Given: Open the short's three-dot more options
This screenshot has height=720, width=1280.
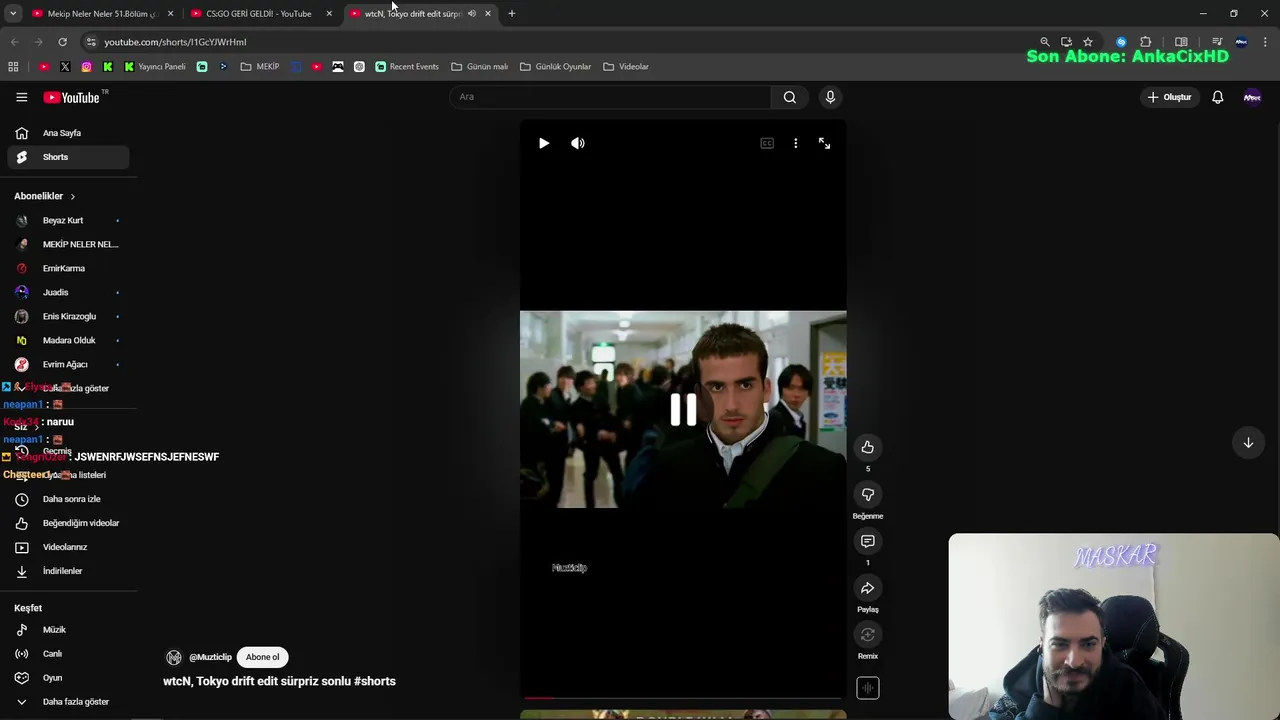Looking at the screenshot, I should (x=796, y=143).
